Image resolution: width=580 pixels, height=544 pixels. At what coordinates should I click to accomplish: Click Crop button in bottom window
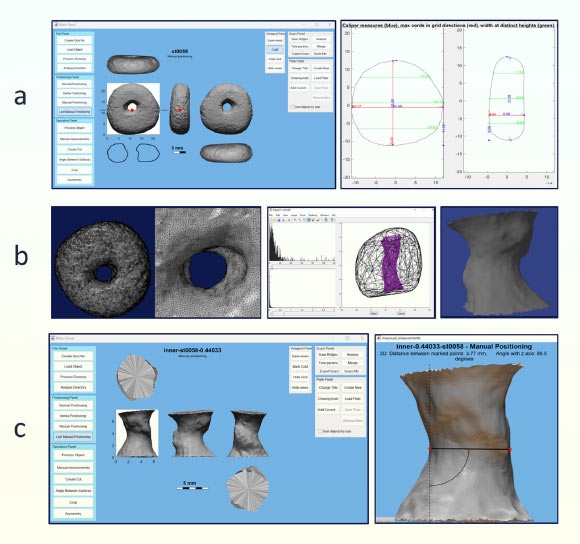click(73, 502)
